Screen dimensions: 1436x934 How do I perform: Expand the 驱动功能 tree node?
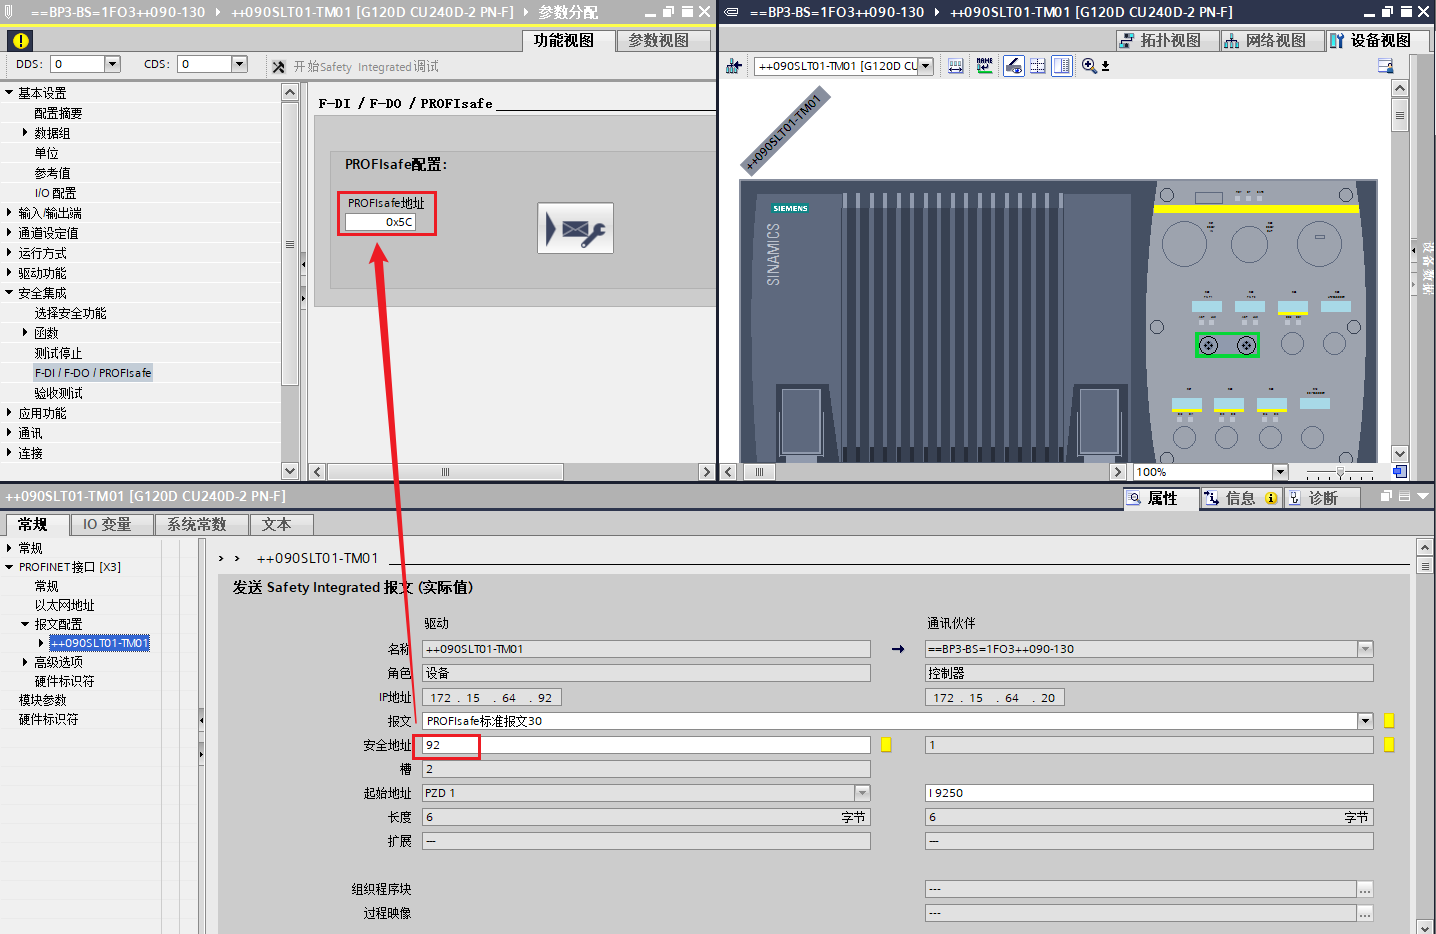(9, 273)
